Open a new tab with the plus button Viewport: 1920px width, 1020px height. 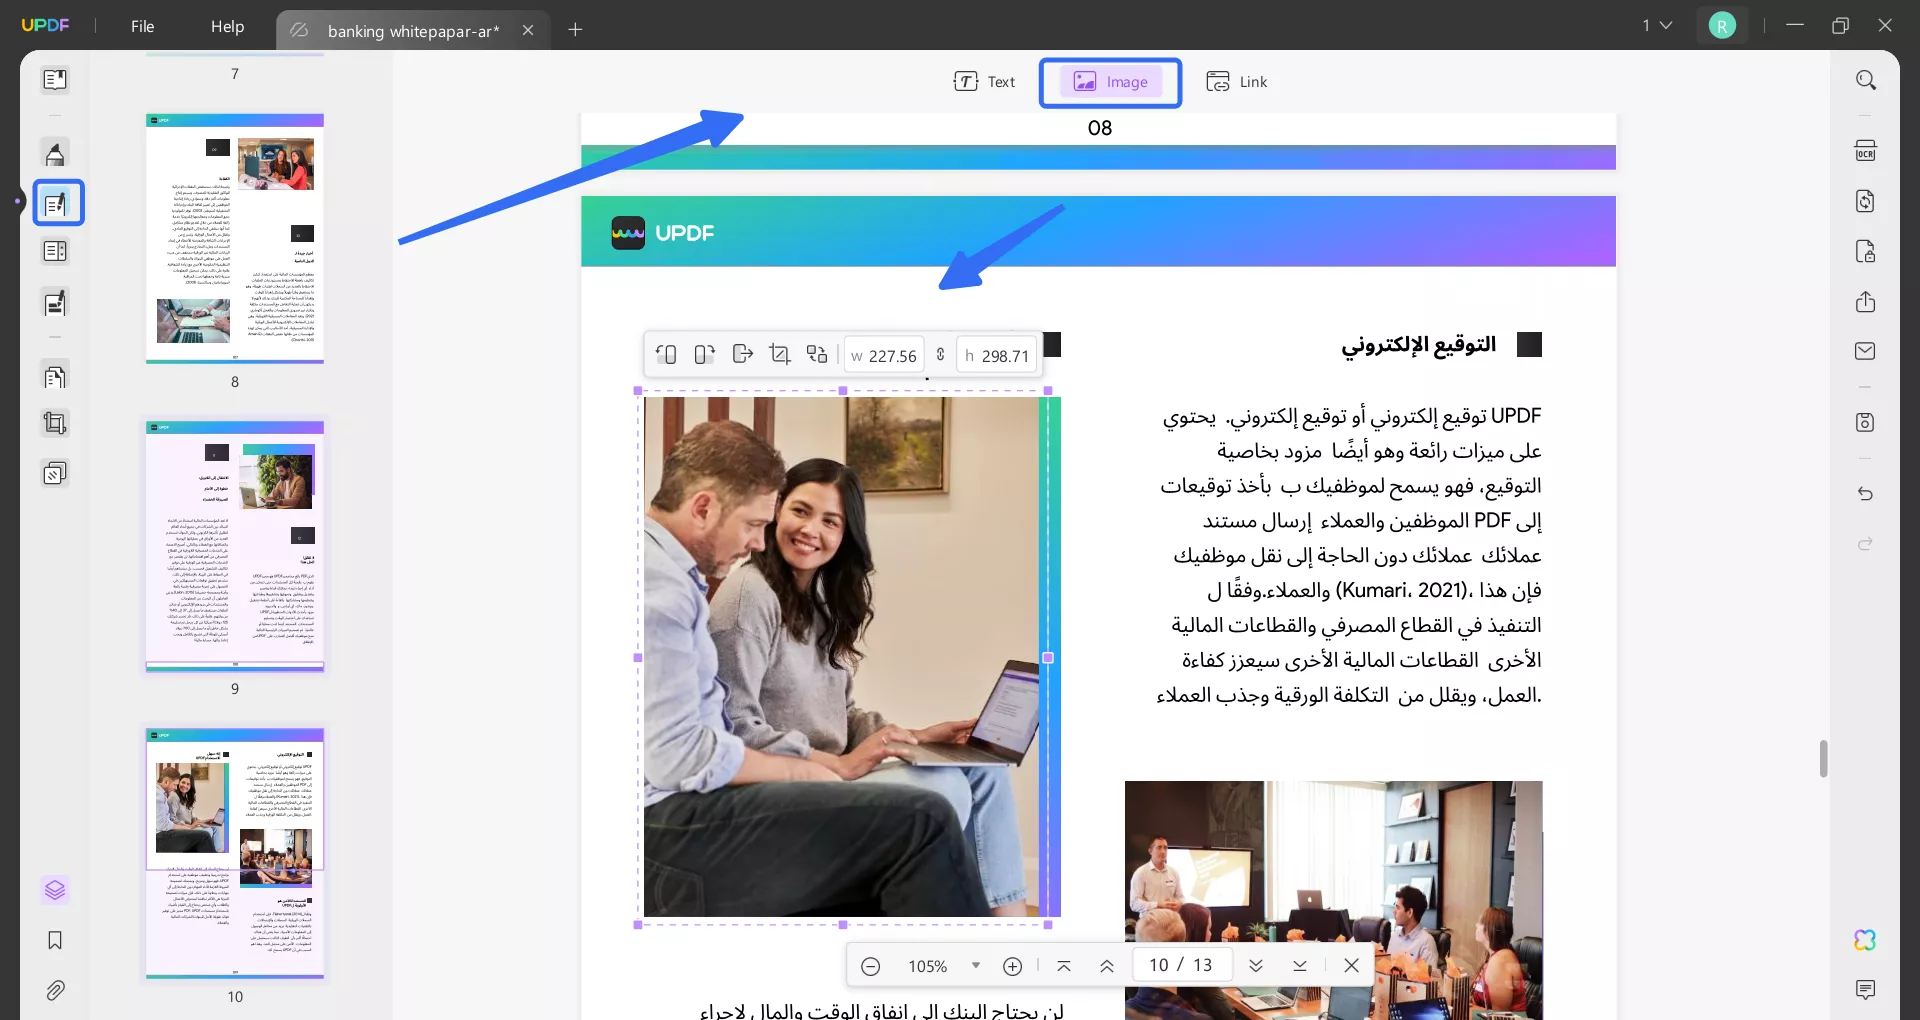point(575,30)
